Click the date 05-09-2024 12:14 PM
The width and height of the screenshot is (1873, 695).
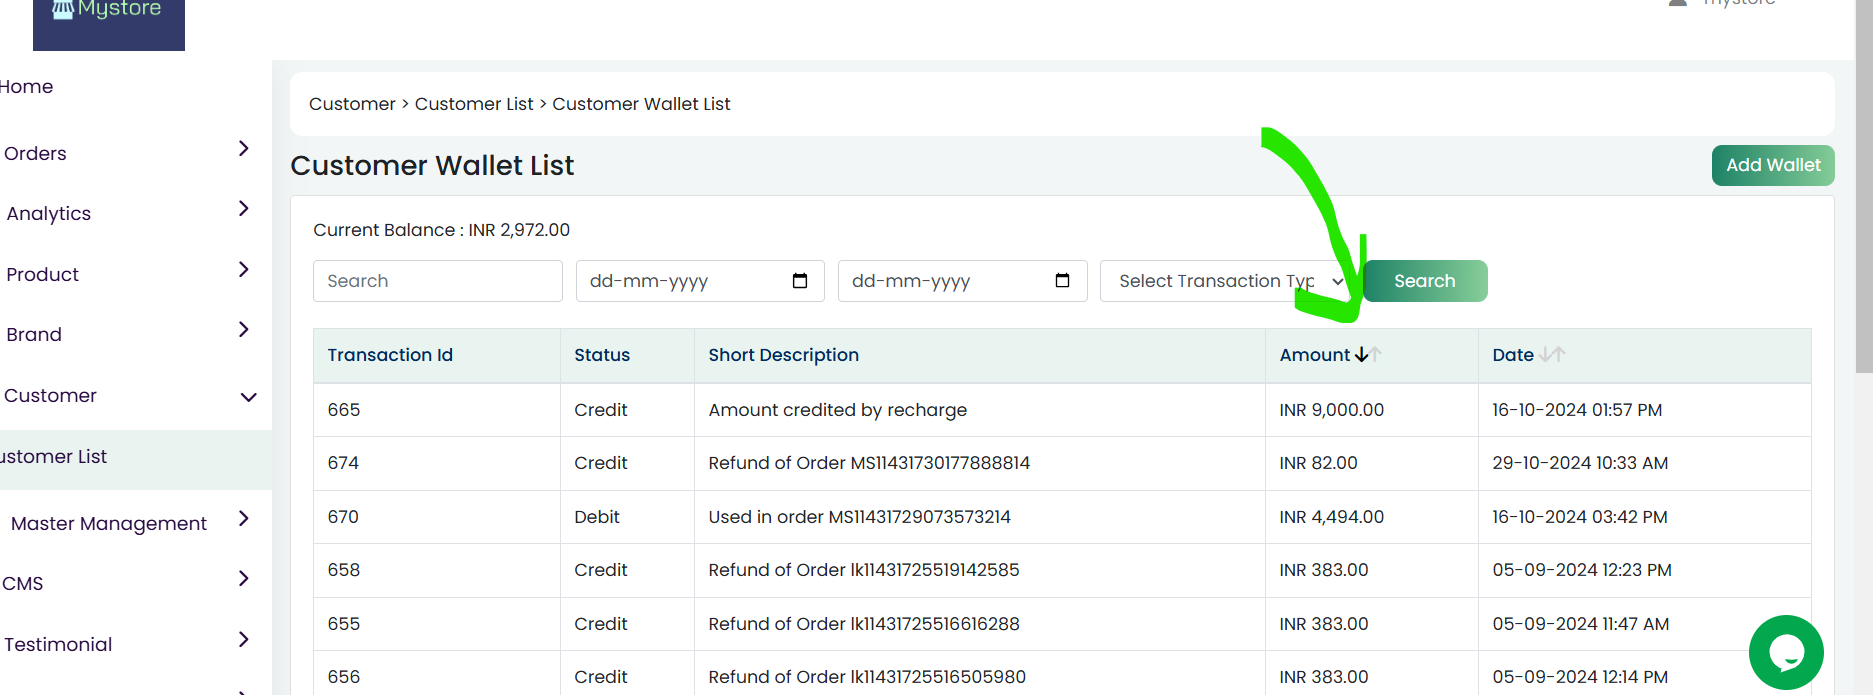[1580, 677]
